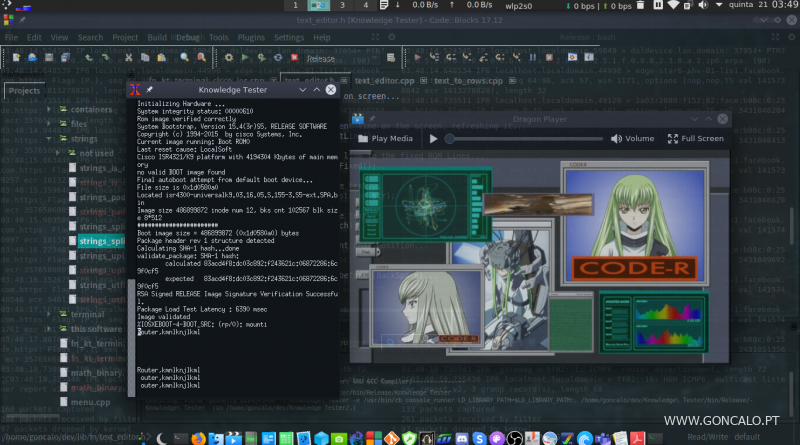Viewport: 800px width, 445px height.
Task: Open Firefox from the dock
Action: (x=198, y=438)
